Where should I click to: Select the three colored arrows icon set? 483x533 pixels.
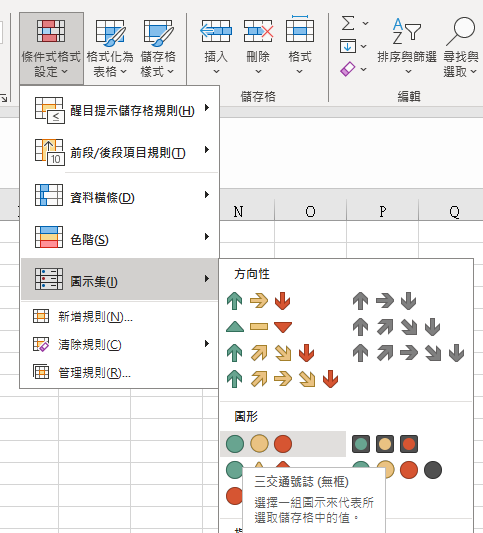[258, 301]
